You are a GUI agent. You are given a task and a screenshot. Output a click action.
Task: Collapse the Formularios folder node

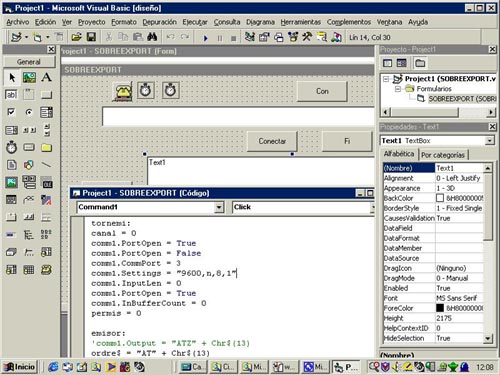[398, 89]
